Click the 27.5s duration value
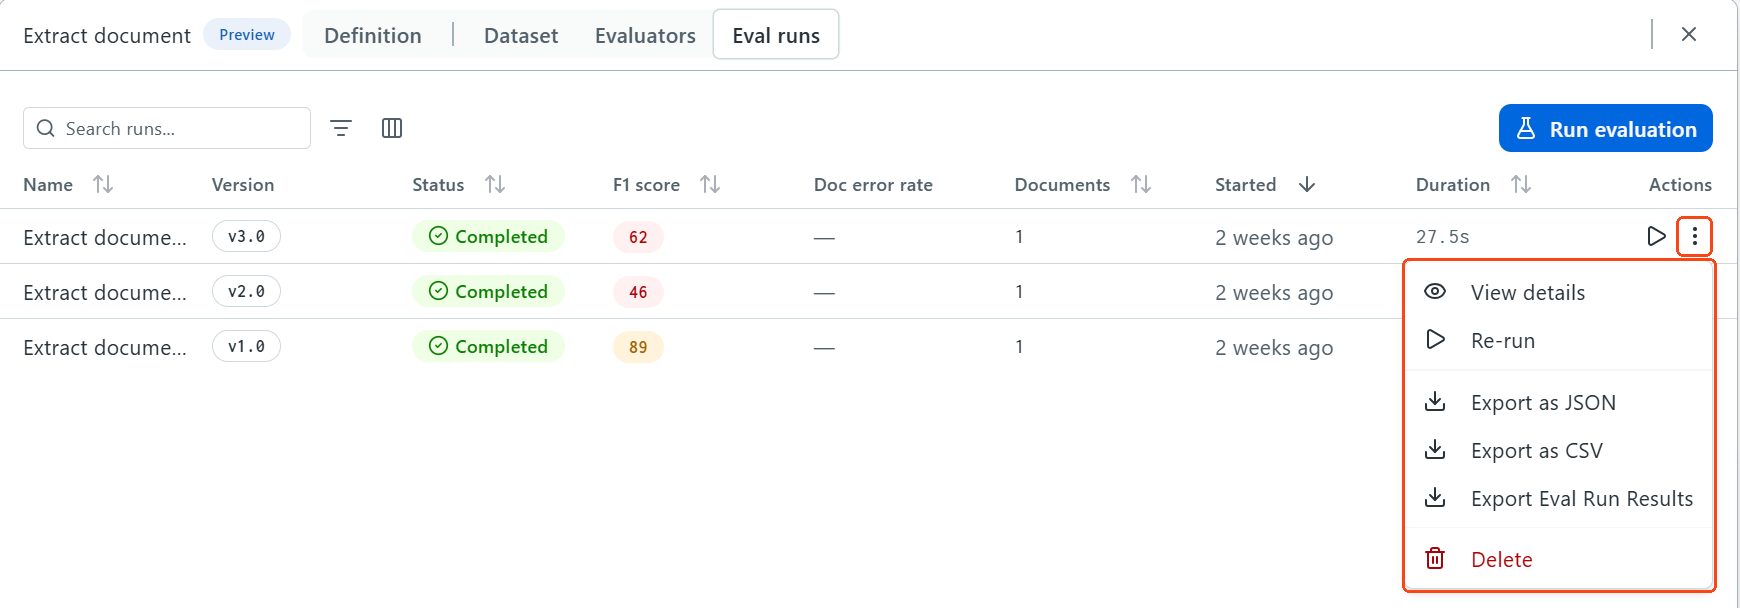This screenshot has height=608, width=1740. (1442, 237)
